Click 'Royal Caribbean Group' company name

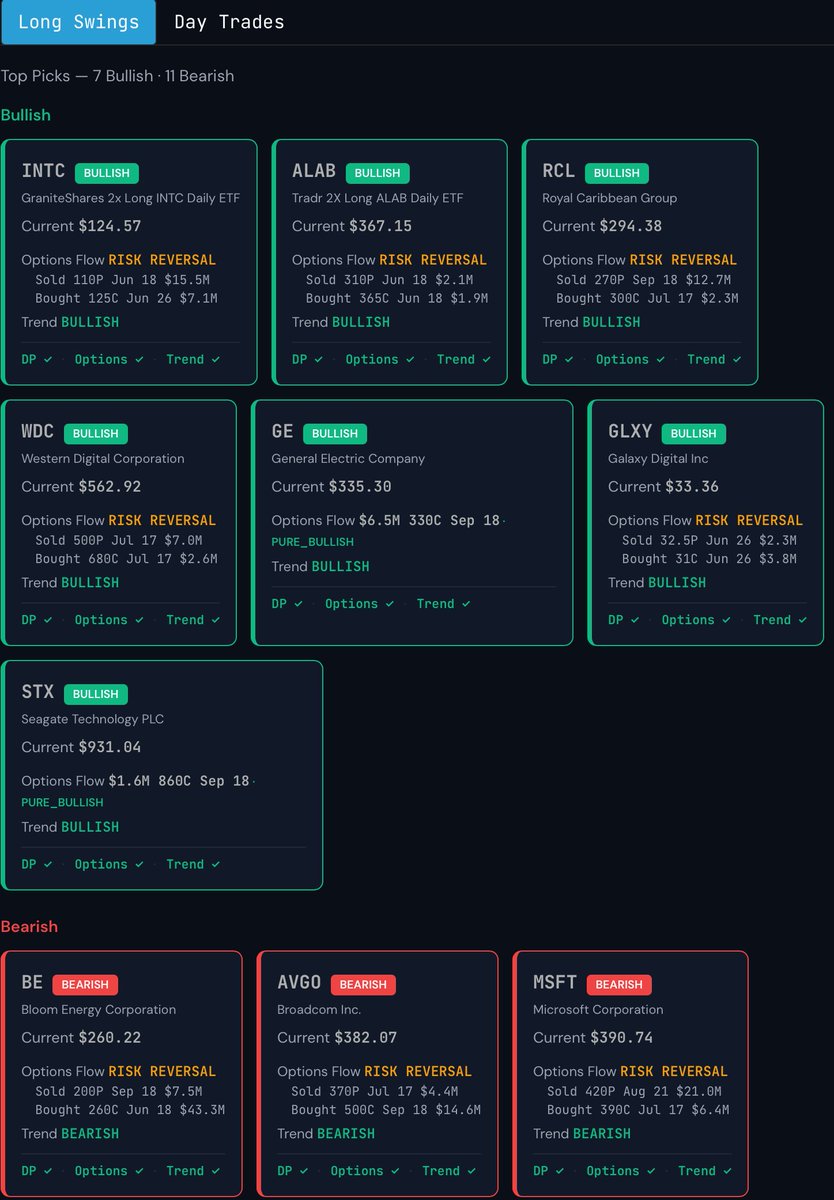[x=610, y=198]
